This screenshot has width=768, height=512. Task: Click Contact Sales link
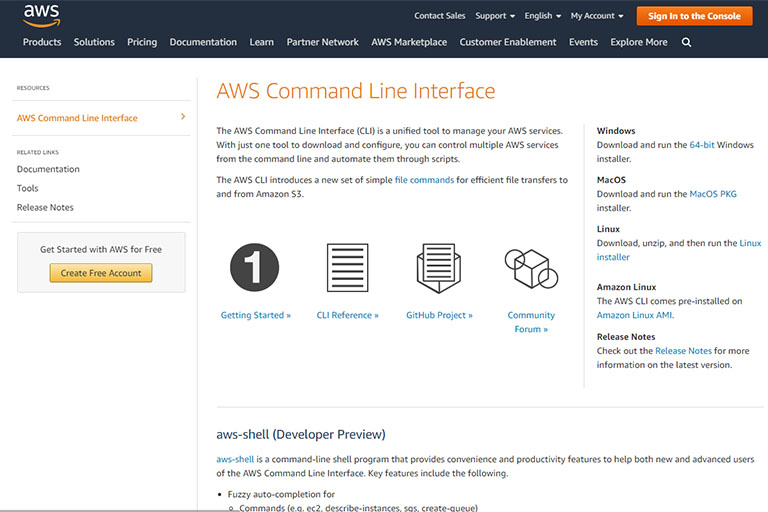click(x=440, y=16)
